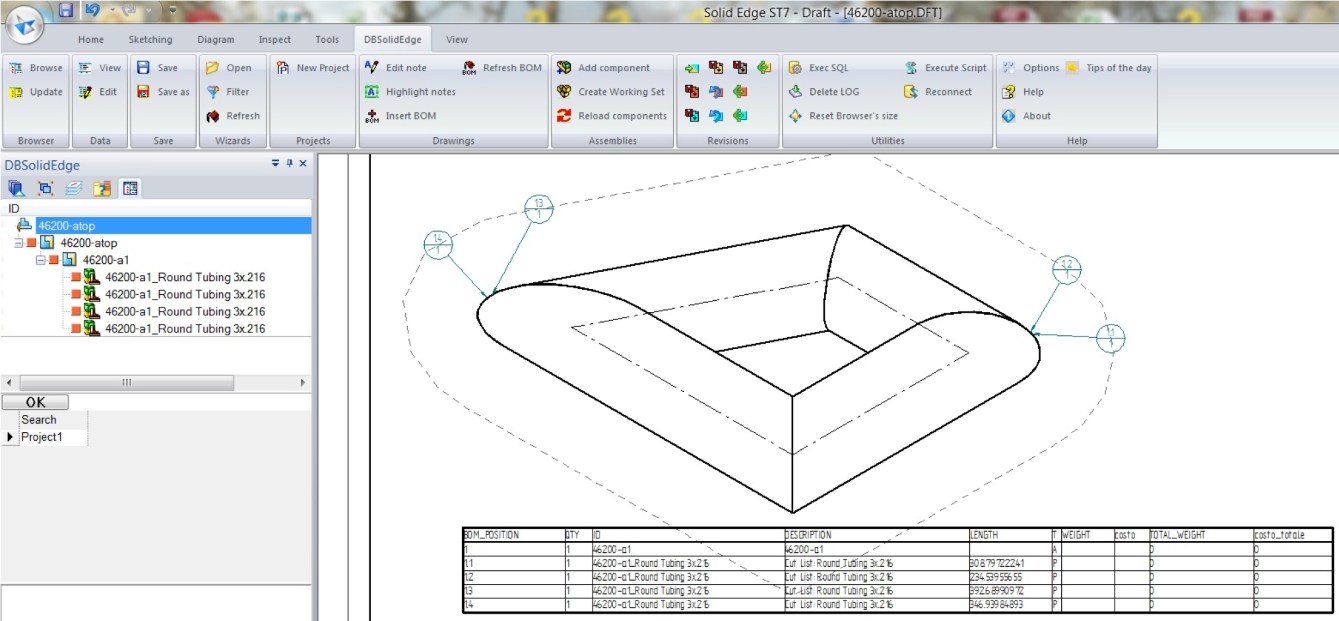Close the DBSolidEdge side panel
This screenshot has width=1339, height=621.
[x=303, y=163]
